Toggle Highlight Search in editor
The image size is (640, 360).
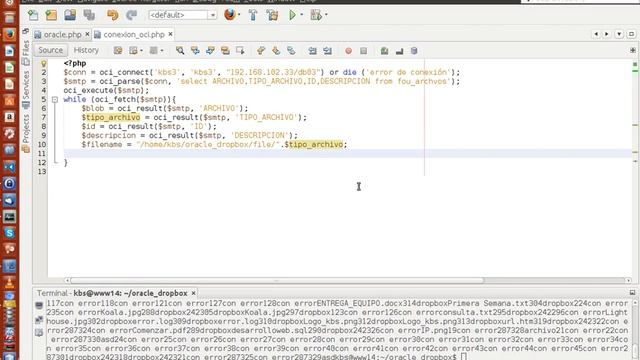[x=225, y=51]
